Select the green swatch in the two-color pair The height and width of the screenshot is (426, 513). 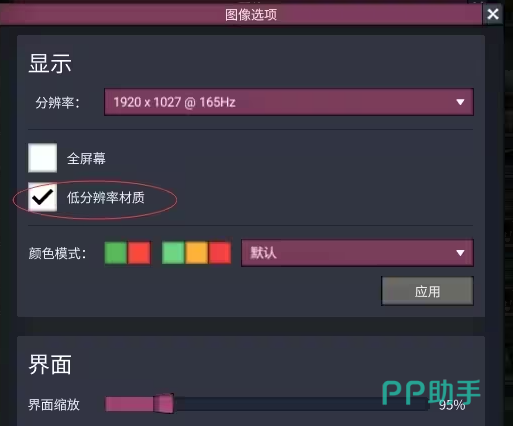pyautogui.click(x=116, y=253)
